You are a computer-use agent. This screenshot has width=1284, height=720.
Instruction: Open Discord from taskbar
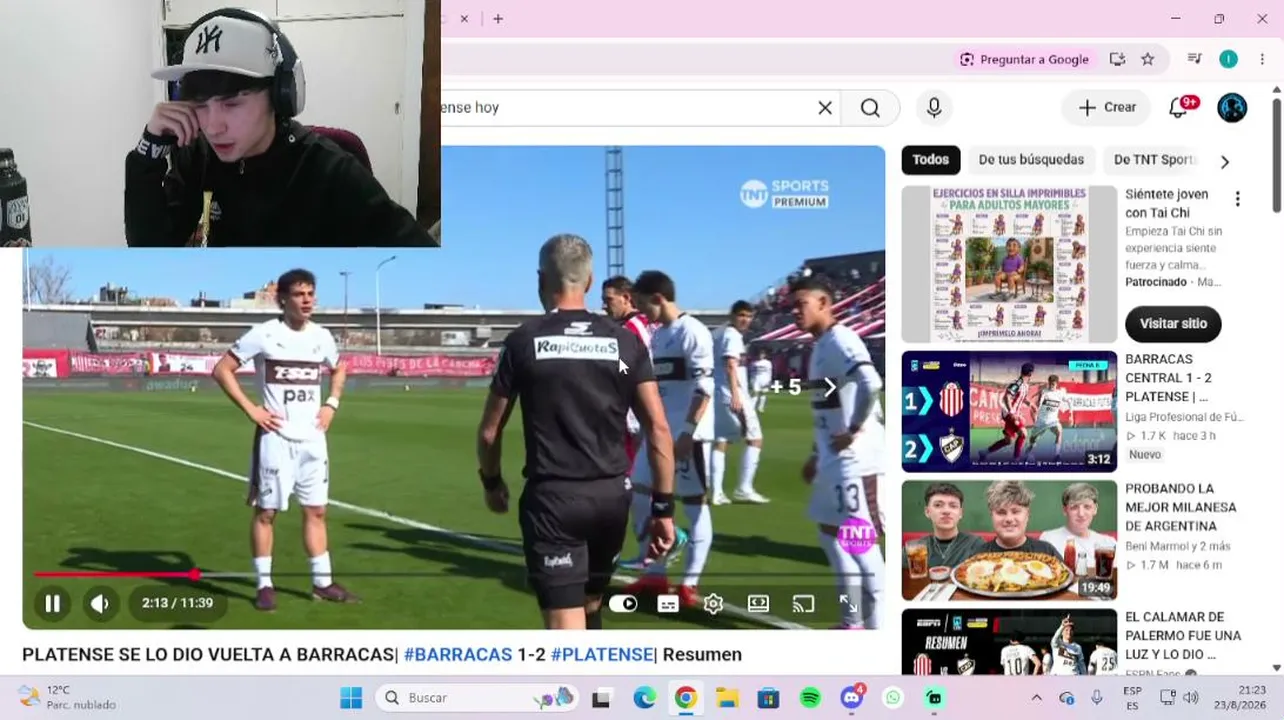[852, 698]
